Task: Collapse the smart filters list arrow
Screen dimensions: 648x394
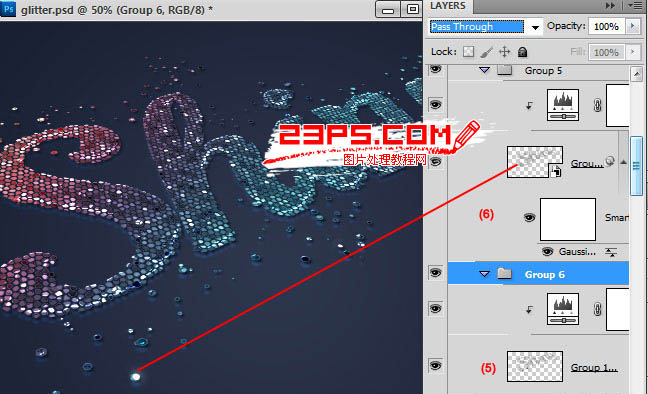Action: 623,162
